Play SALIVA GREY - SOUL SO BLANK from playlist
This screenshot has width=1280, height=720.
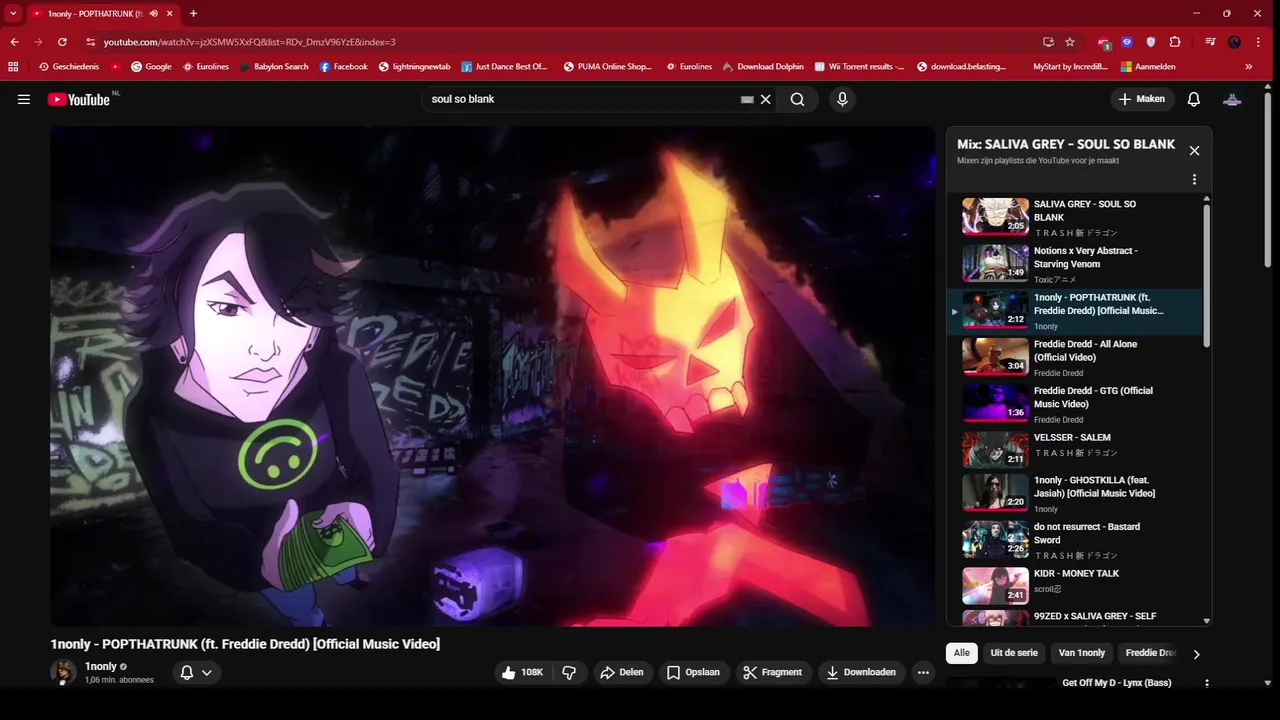pyautogui.click(x=1074, y=217)
